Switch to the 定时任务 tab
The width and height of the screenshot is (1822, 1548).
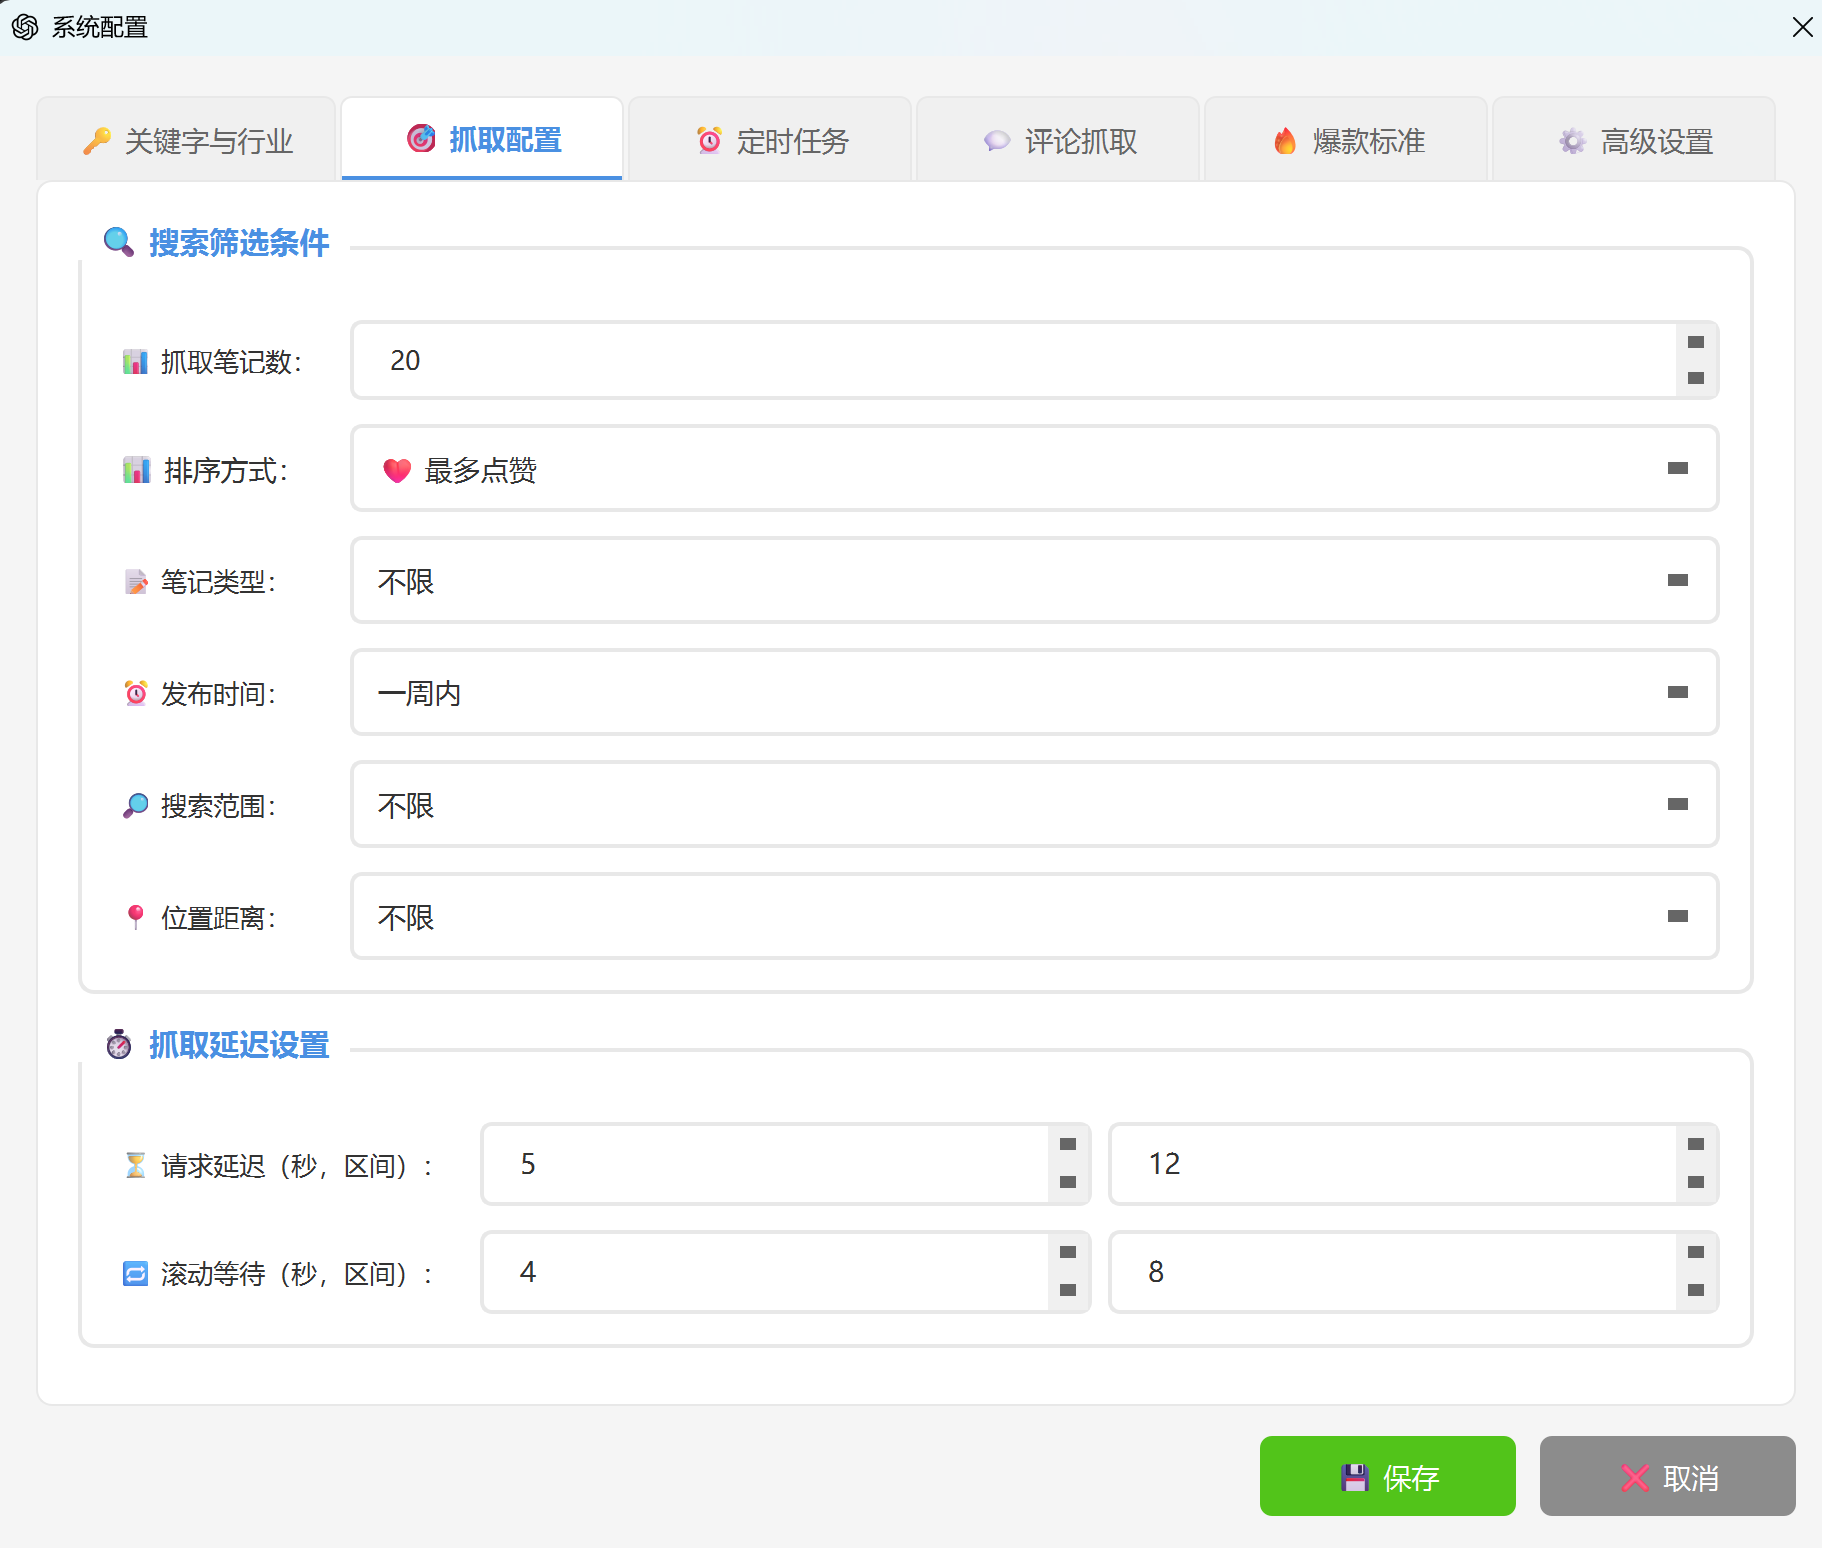(769, 140)
